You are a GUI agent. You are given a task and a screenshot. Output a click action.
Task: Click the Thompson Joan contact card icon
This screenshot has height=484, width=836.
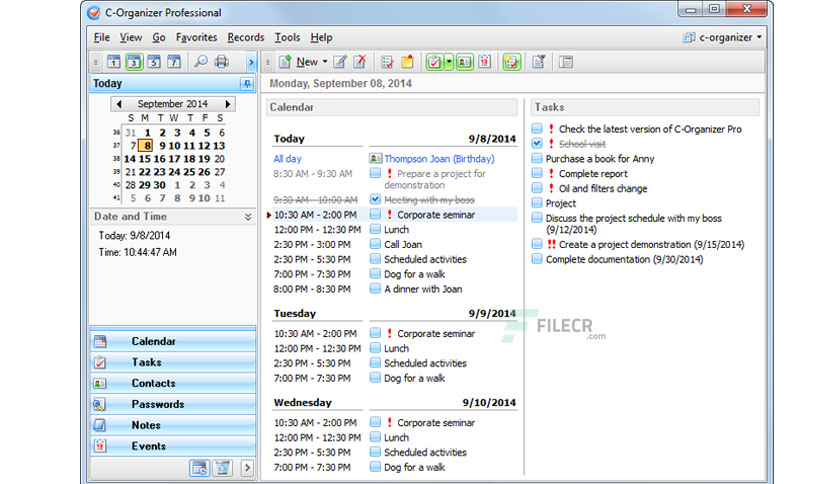[x=375, y=159]
